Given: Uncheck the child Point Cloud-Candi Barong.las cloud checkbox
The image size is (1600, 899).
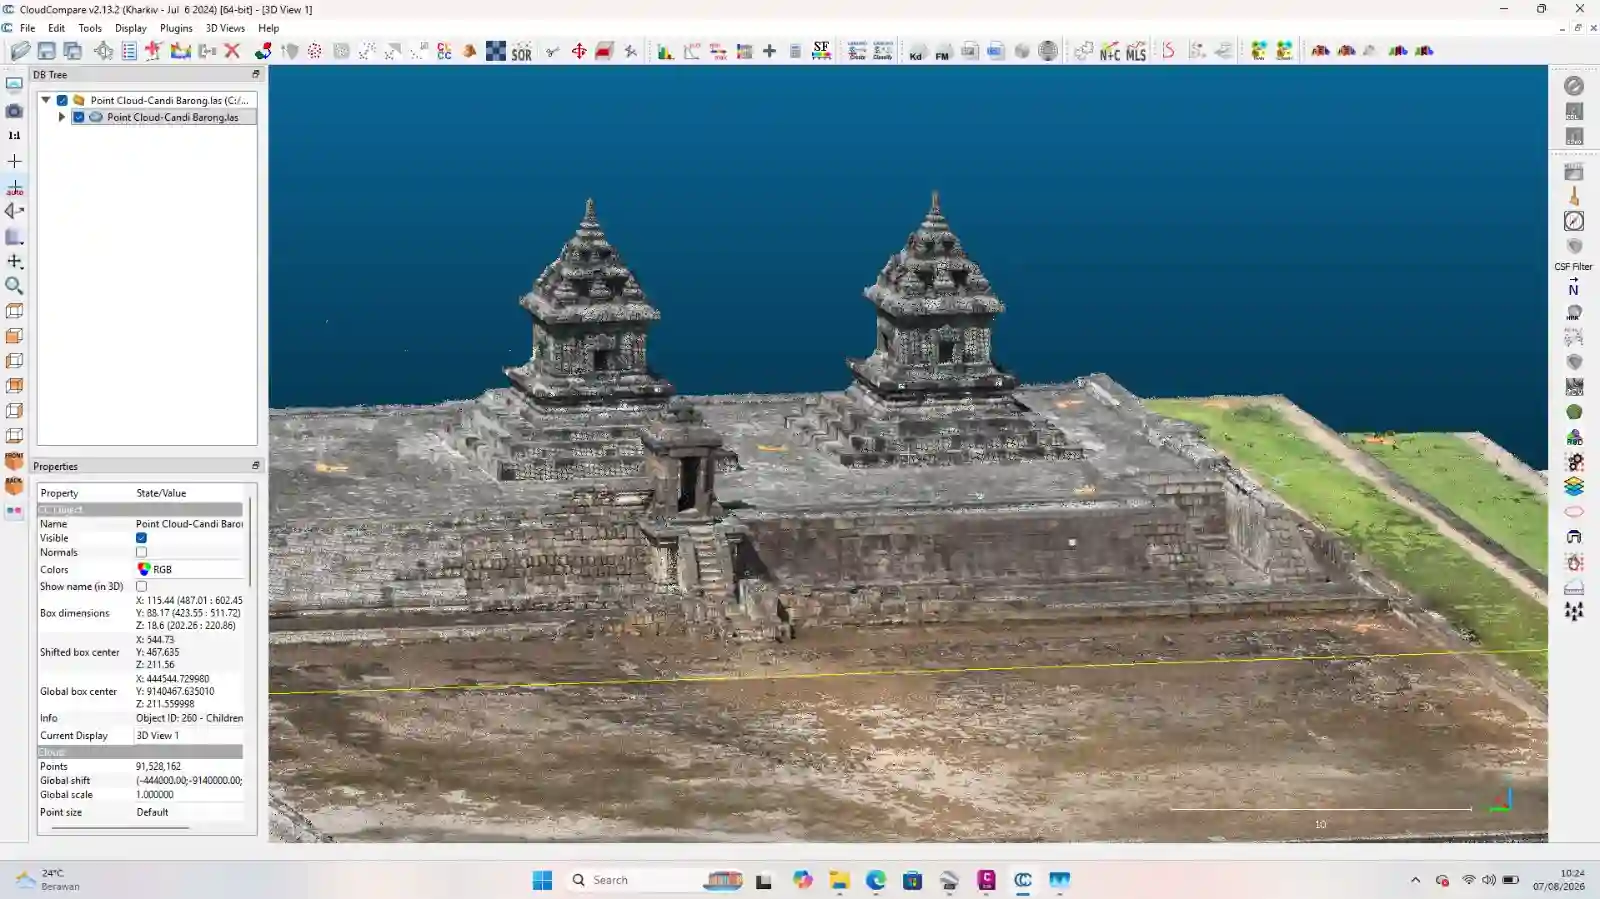Looking at the screenshot, I should (79, 117).
